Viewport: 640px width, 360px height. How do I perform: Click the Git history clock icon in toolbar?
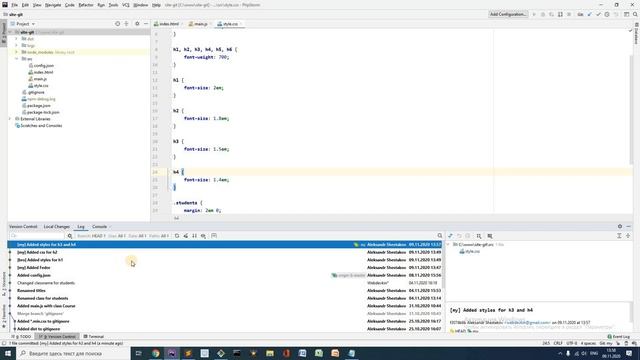click(x=607, y=14)
